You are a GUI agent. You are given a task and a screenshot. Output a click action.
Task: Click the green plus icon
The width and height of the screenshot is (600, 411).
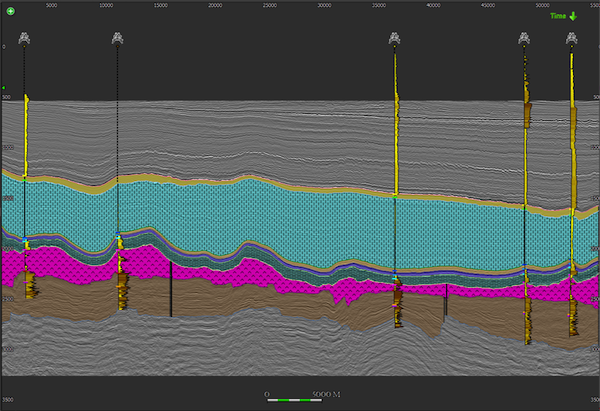tap(11, 11)
